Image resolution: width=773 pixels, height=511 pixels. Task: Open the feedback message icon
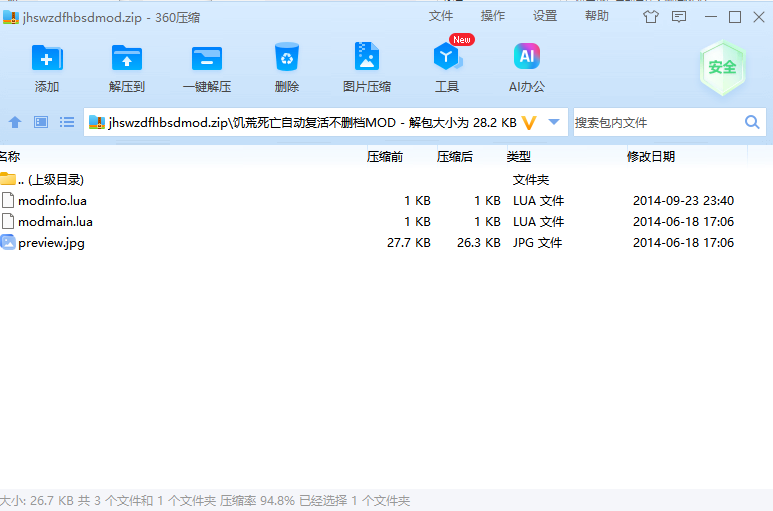pyautogui.click(x=679, y=17)
